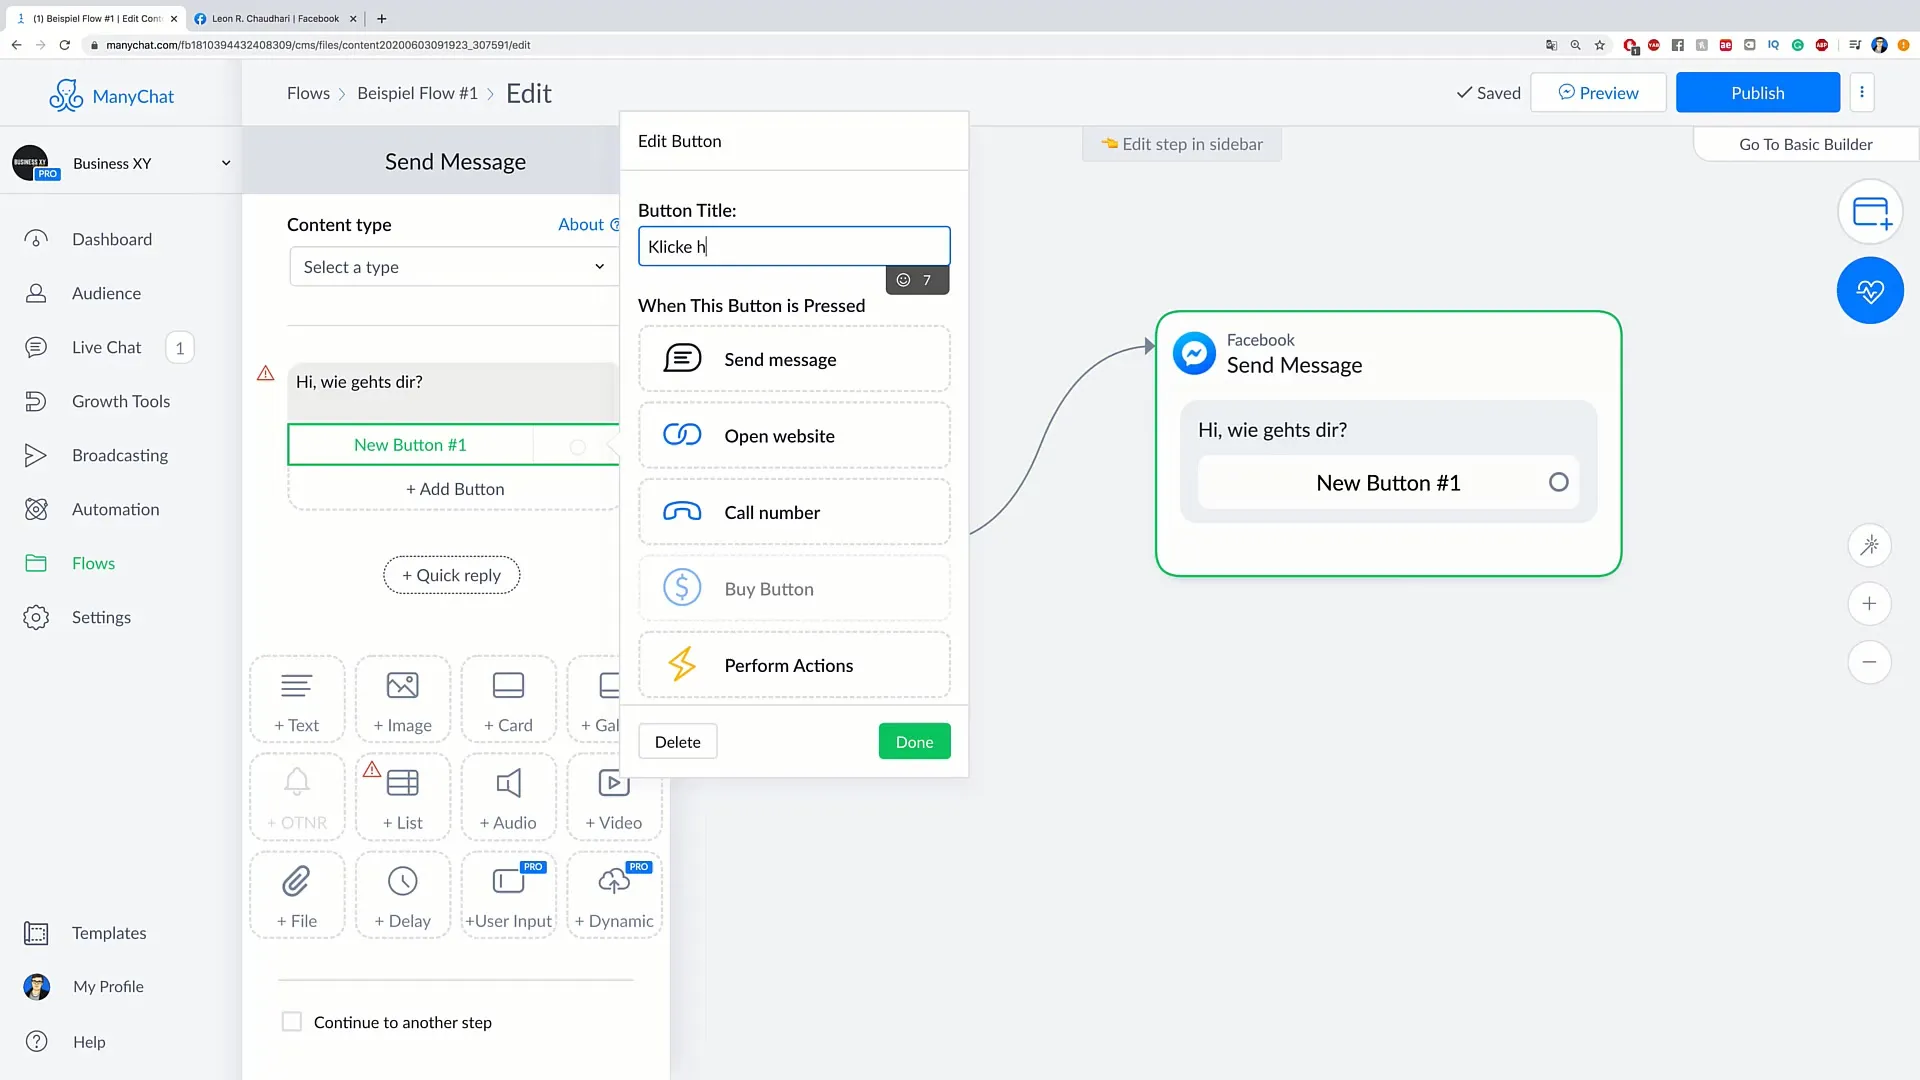Open the Automation section
1920x1080 pixels.
(x=115, y=509)
